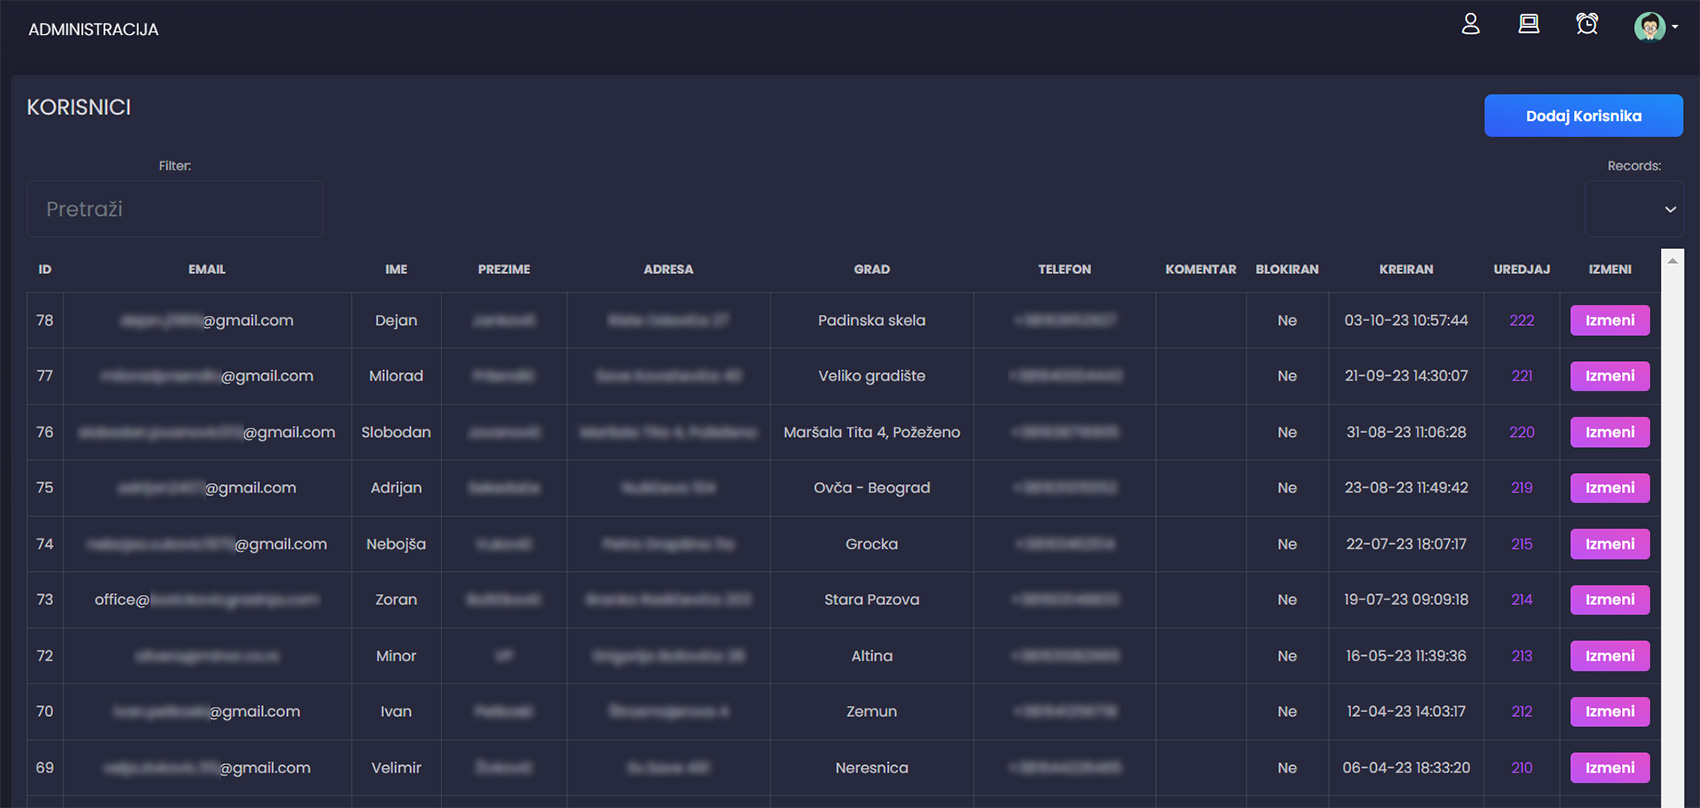Click the ID 78 cell

(x=45, y=320)
